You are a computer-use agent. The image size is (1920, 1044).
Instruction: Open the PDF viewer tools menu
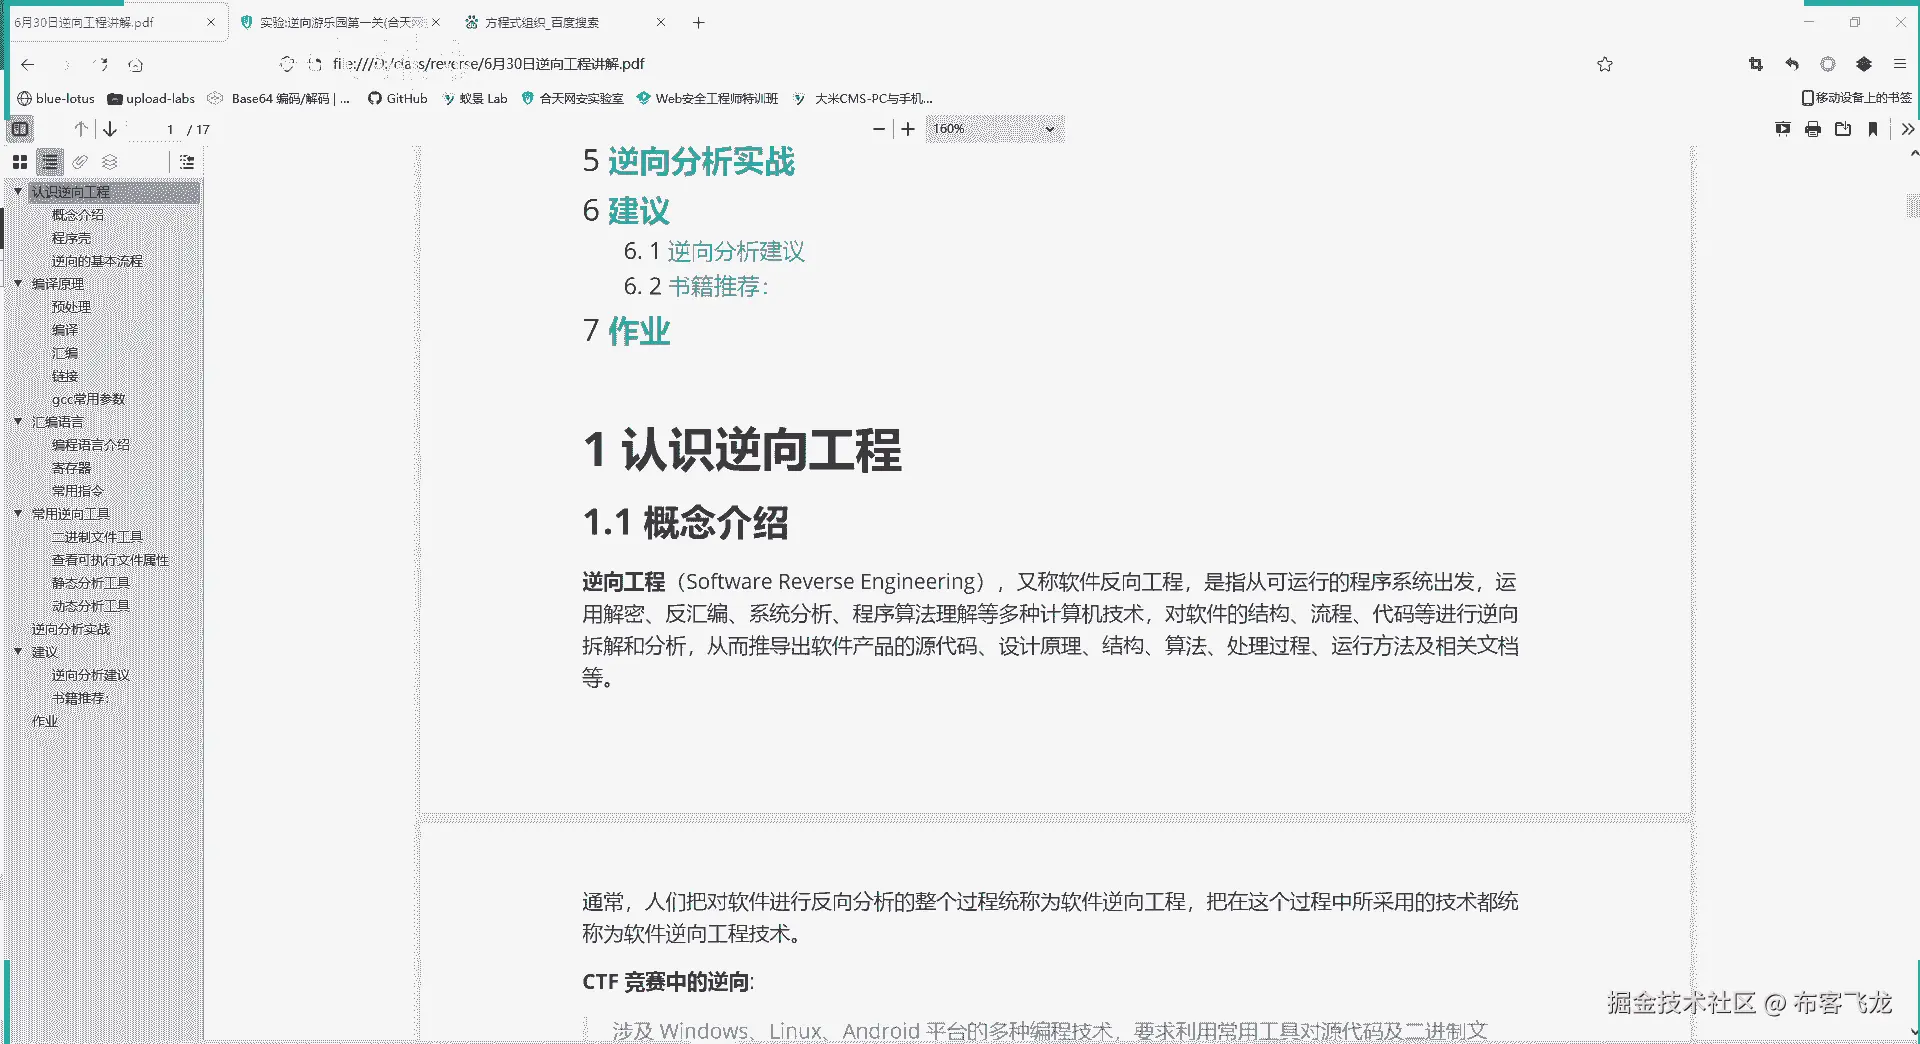(1908, 129)
